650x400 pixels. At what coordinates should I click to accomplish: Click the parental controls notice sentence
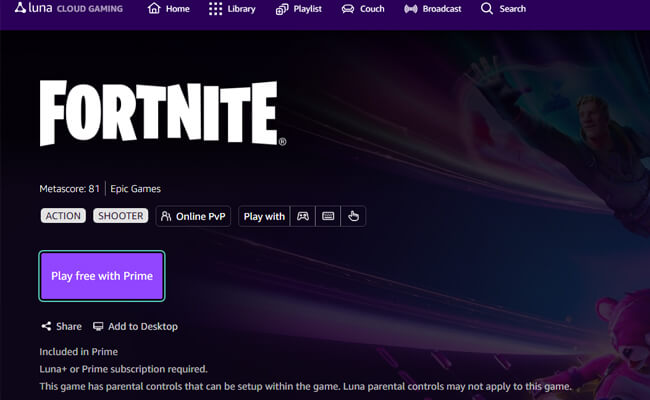point(306,387)
